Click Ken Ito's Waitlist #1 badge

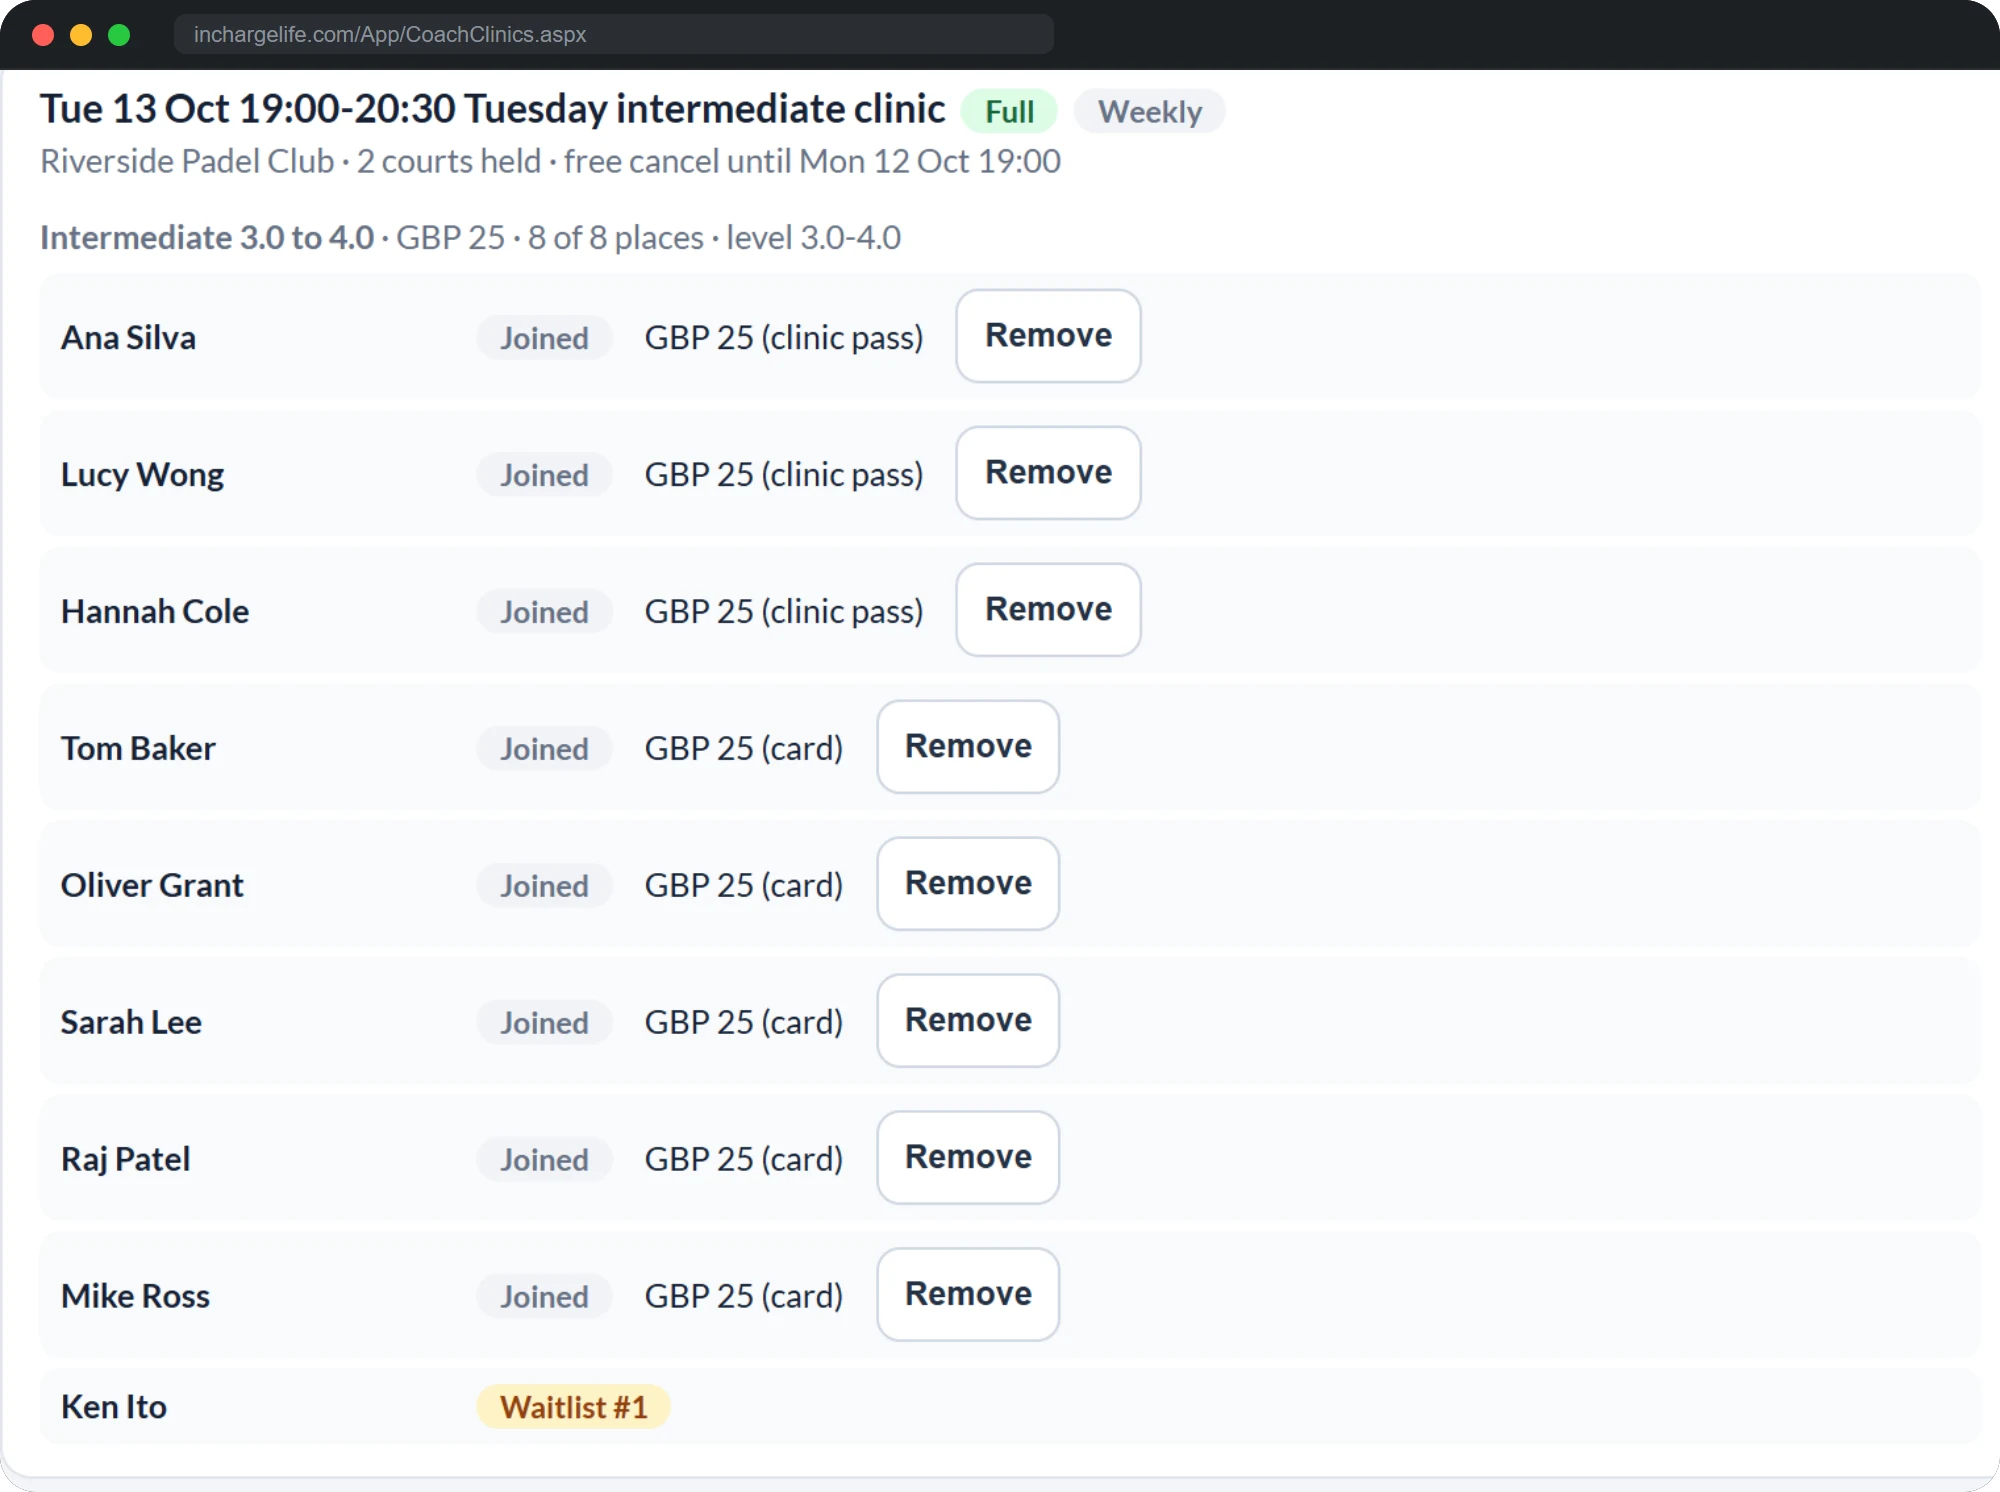[x=573, y=1407]
